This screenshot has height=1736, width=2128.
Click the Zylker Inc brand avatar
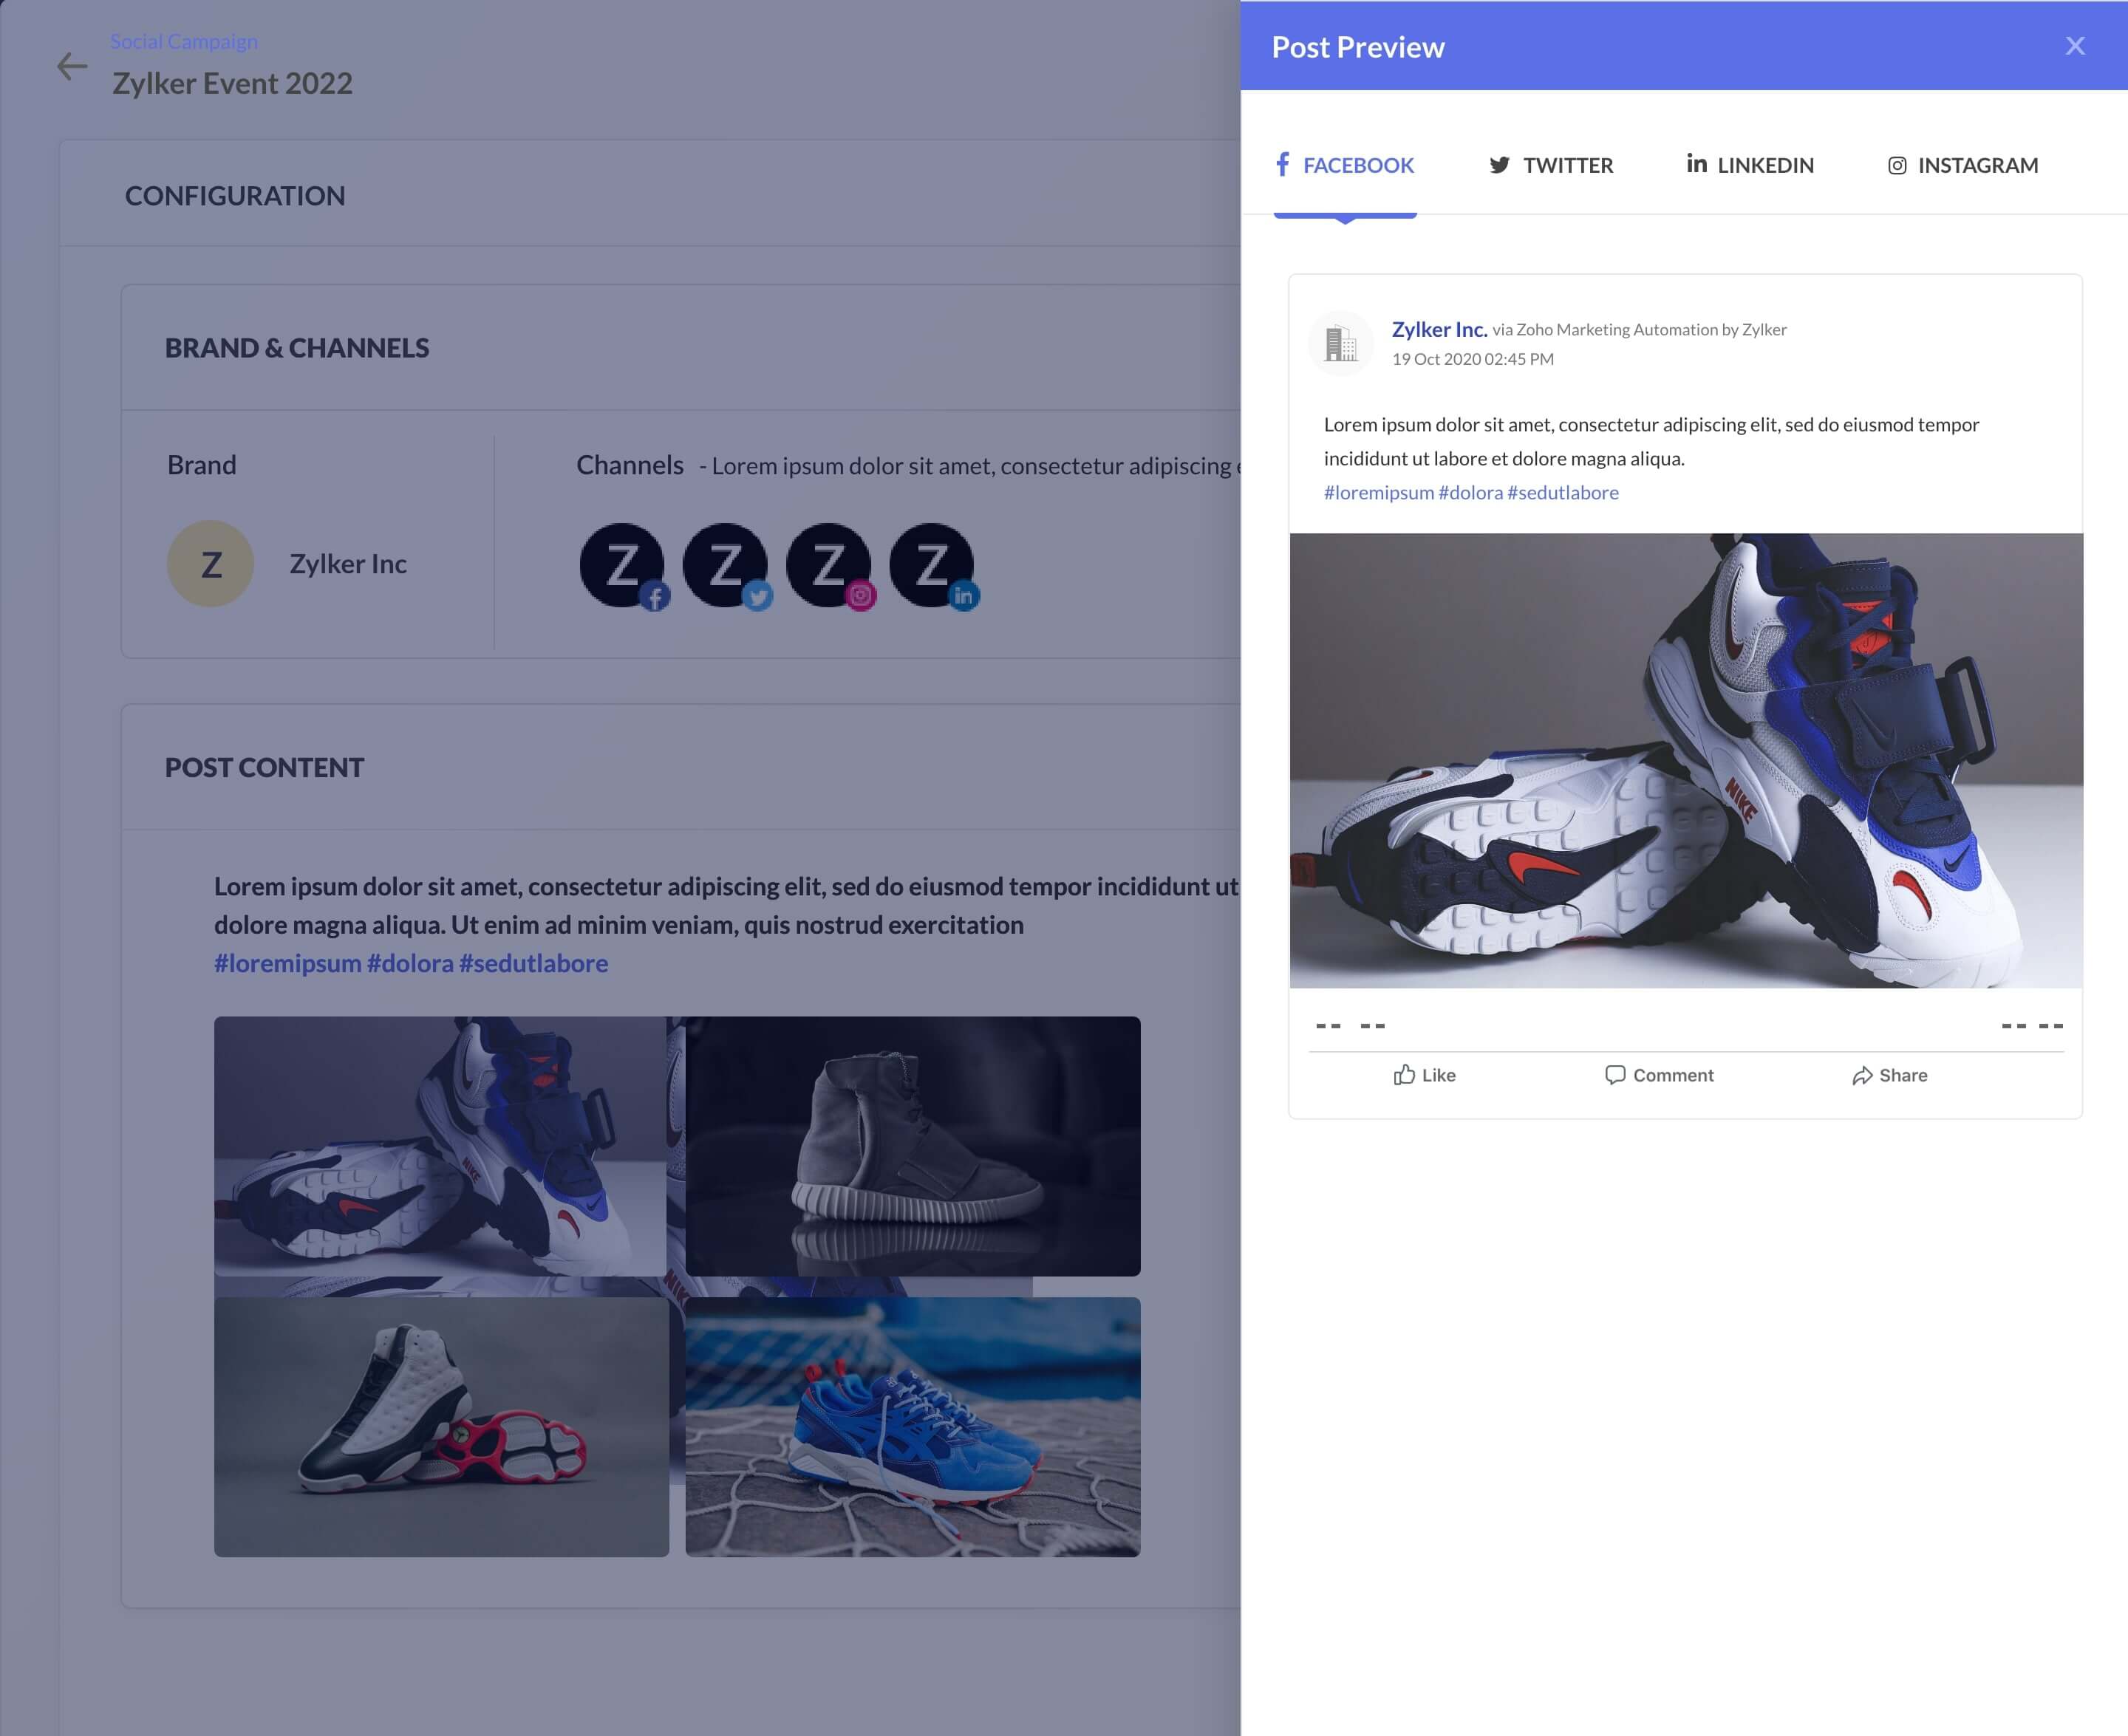click(210, 564)
